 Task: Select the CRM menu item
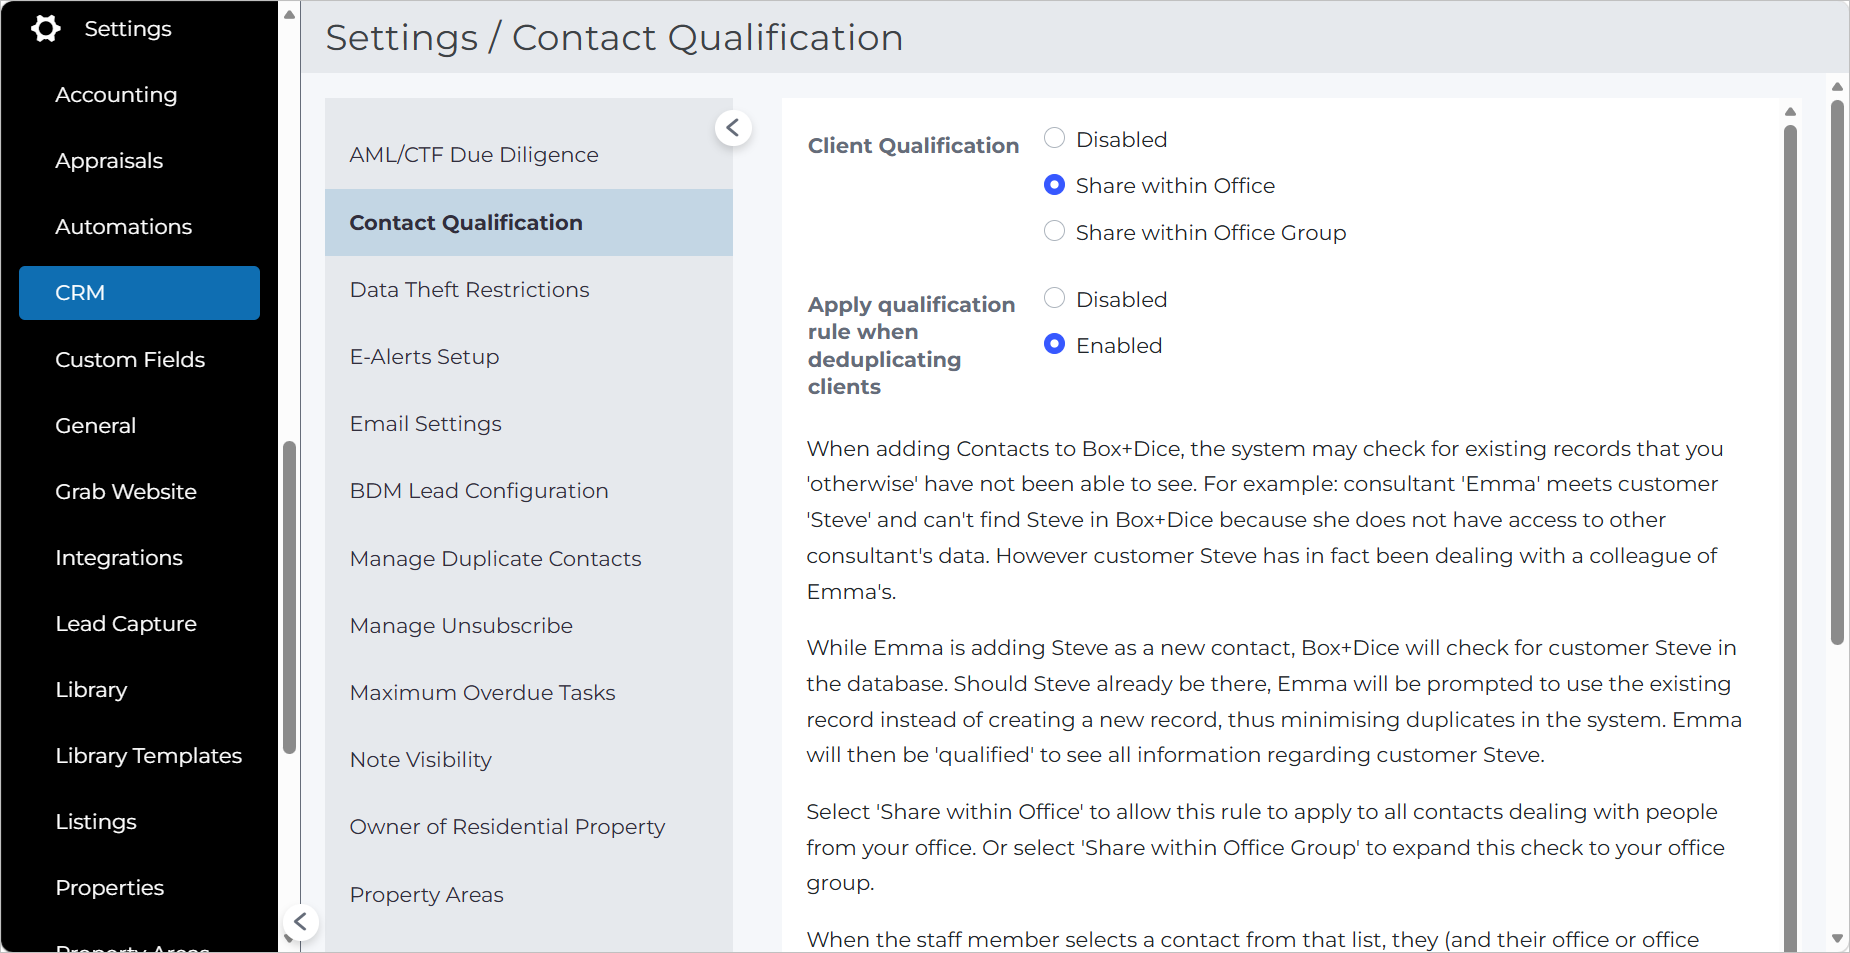coord(139,293)
